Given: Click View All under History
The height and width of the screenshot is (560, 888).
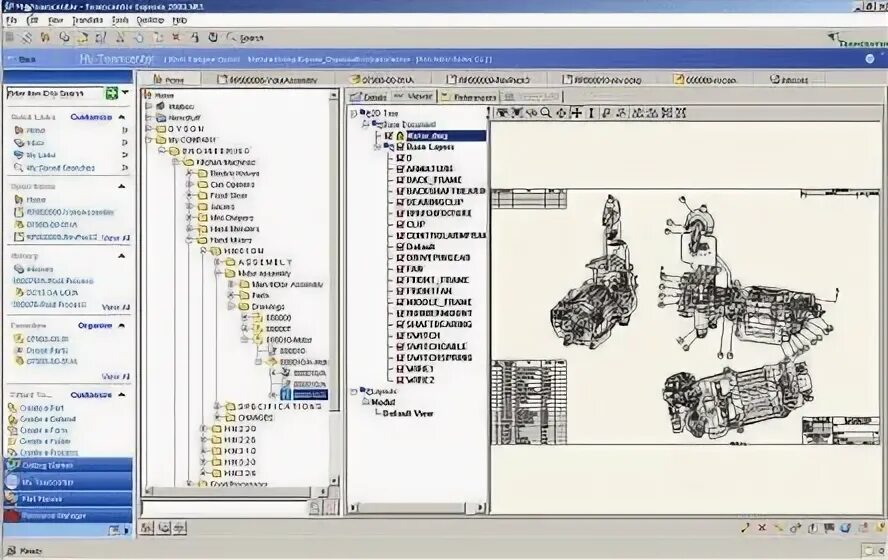Looking at the screenshot, I should click(116, 307).
